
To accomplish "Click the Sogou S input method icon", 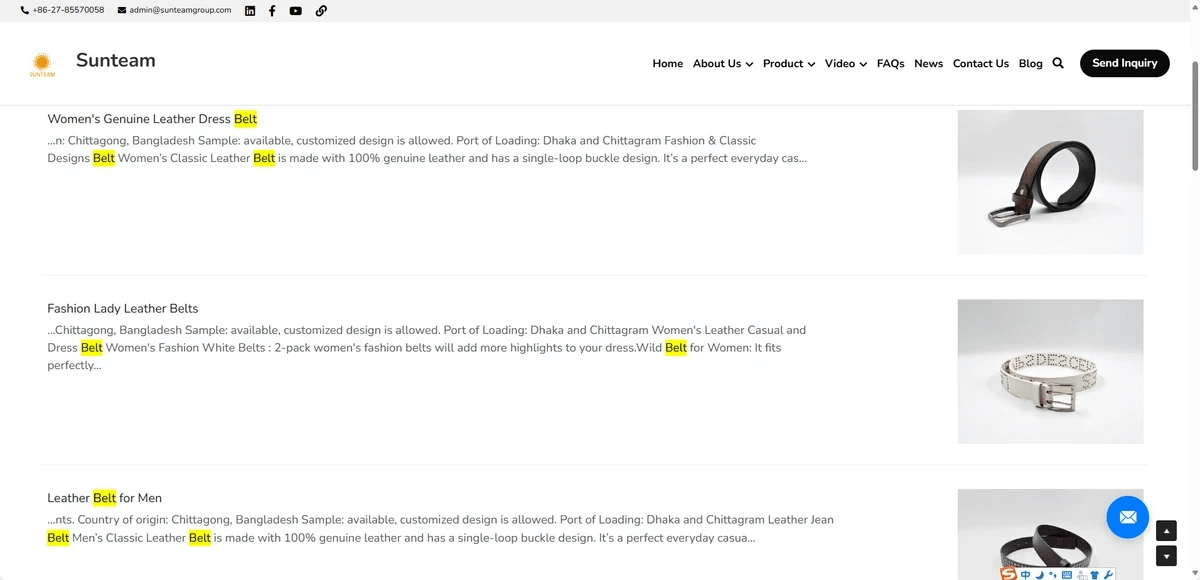I will point(1009,574).
